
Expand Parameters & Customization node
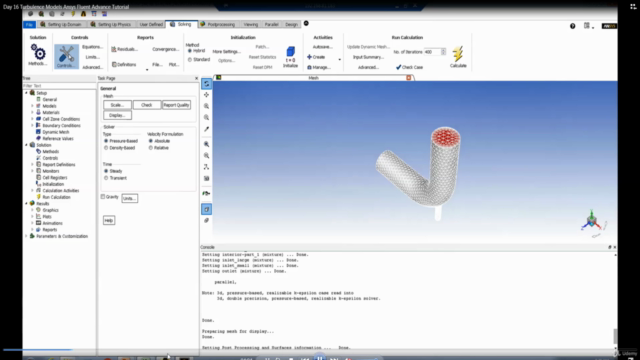click(x=27, y=236)
